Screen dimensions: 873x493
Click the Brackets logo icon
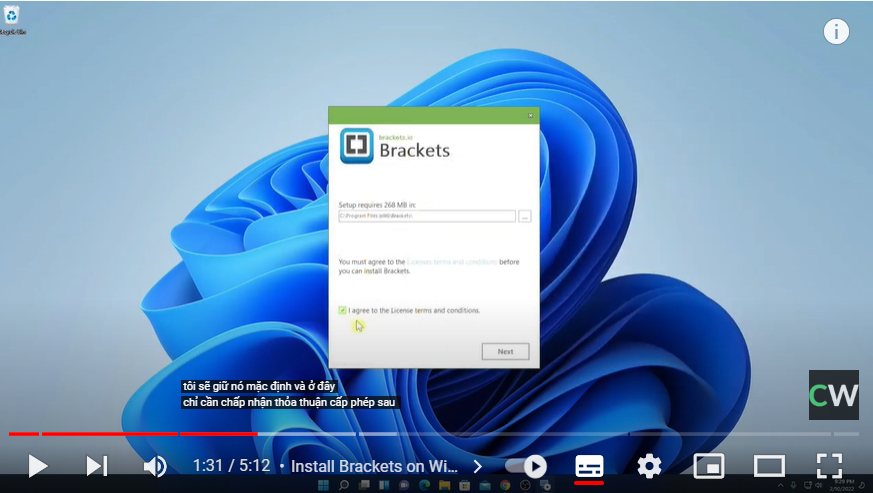pyautogui.click(x=357, y=145)
